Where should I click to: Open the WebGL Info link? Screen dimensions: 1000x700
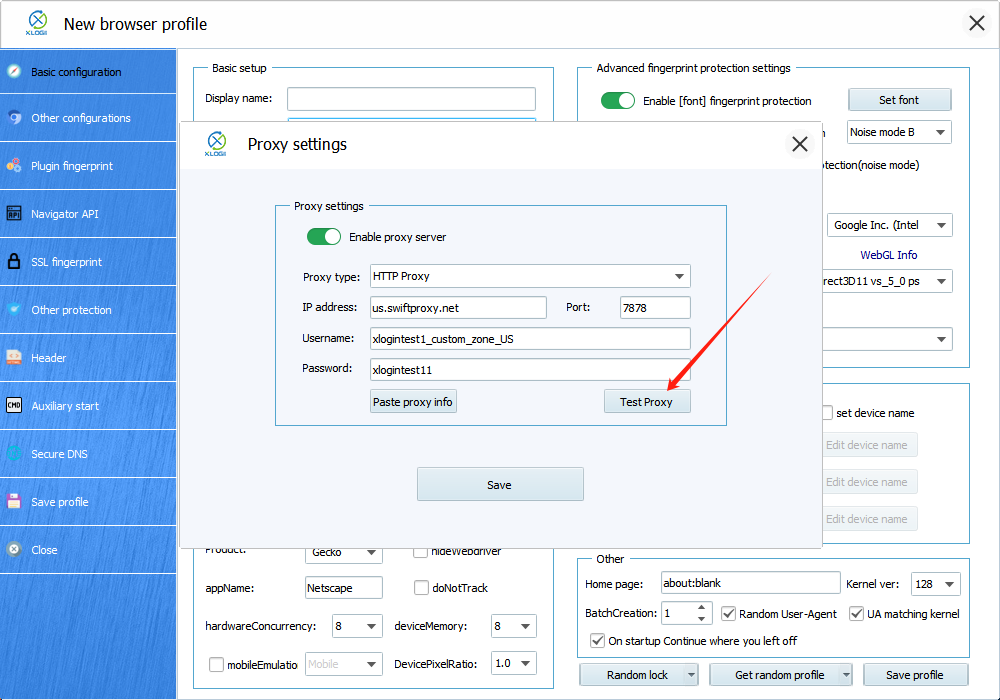coord(888,255)
